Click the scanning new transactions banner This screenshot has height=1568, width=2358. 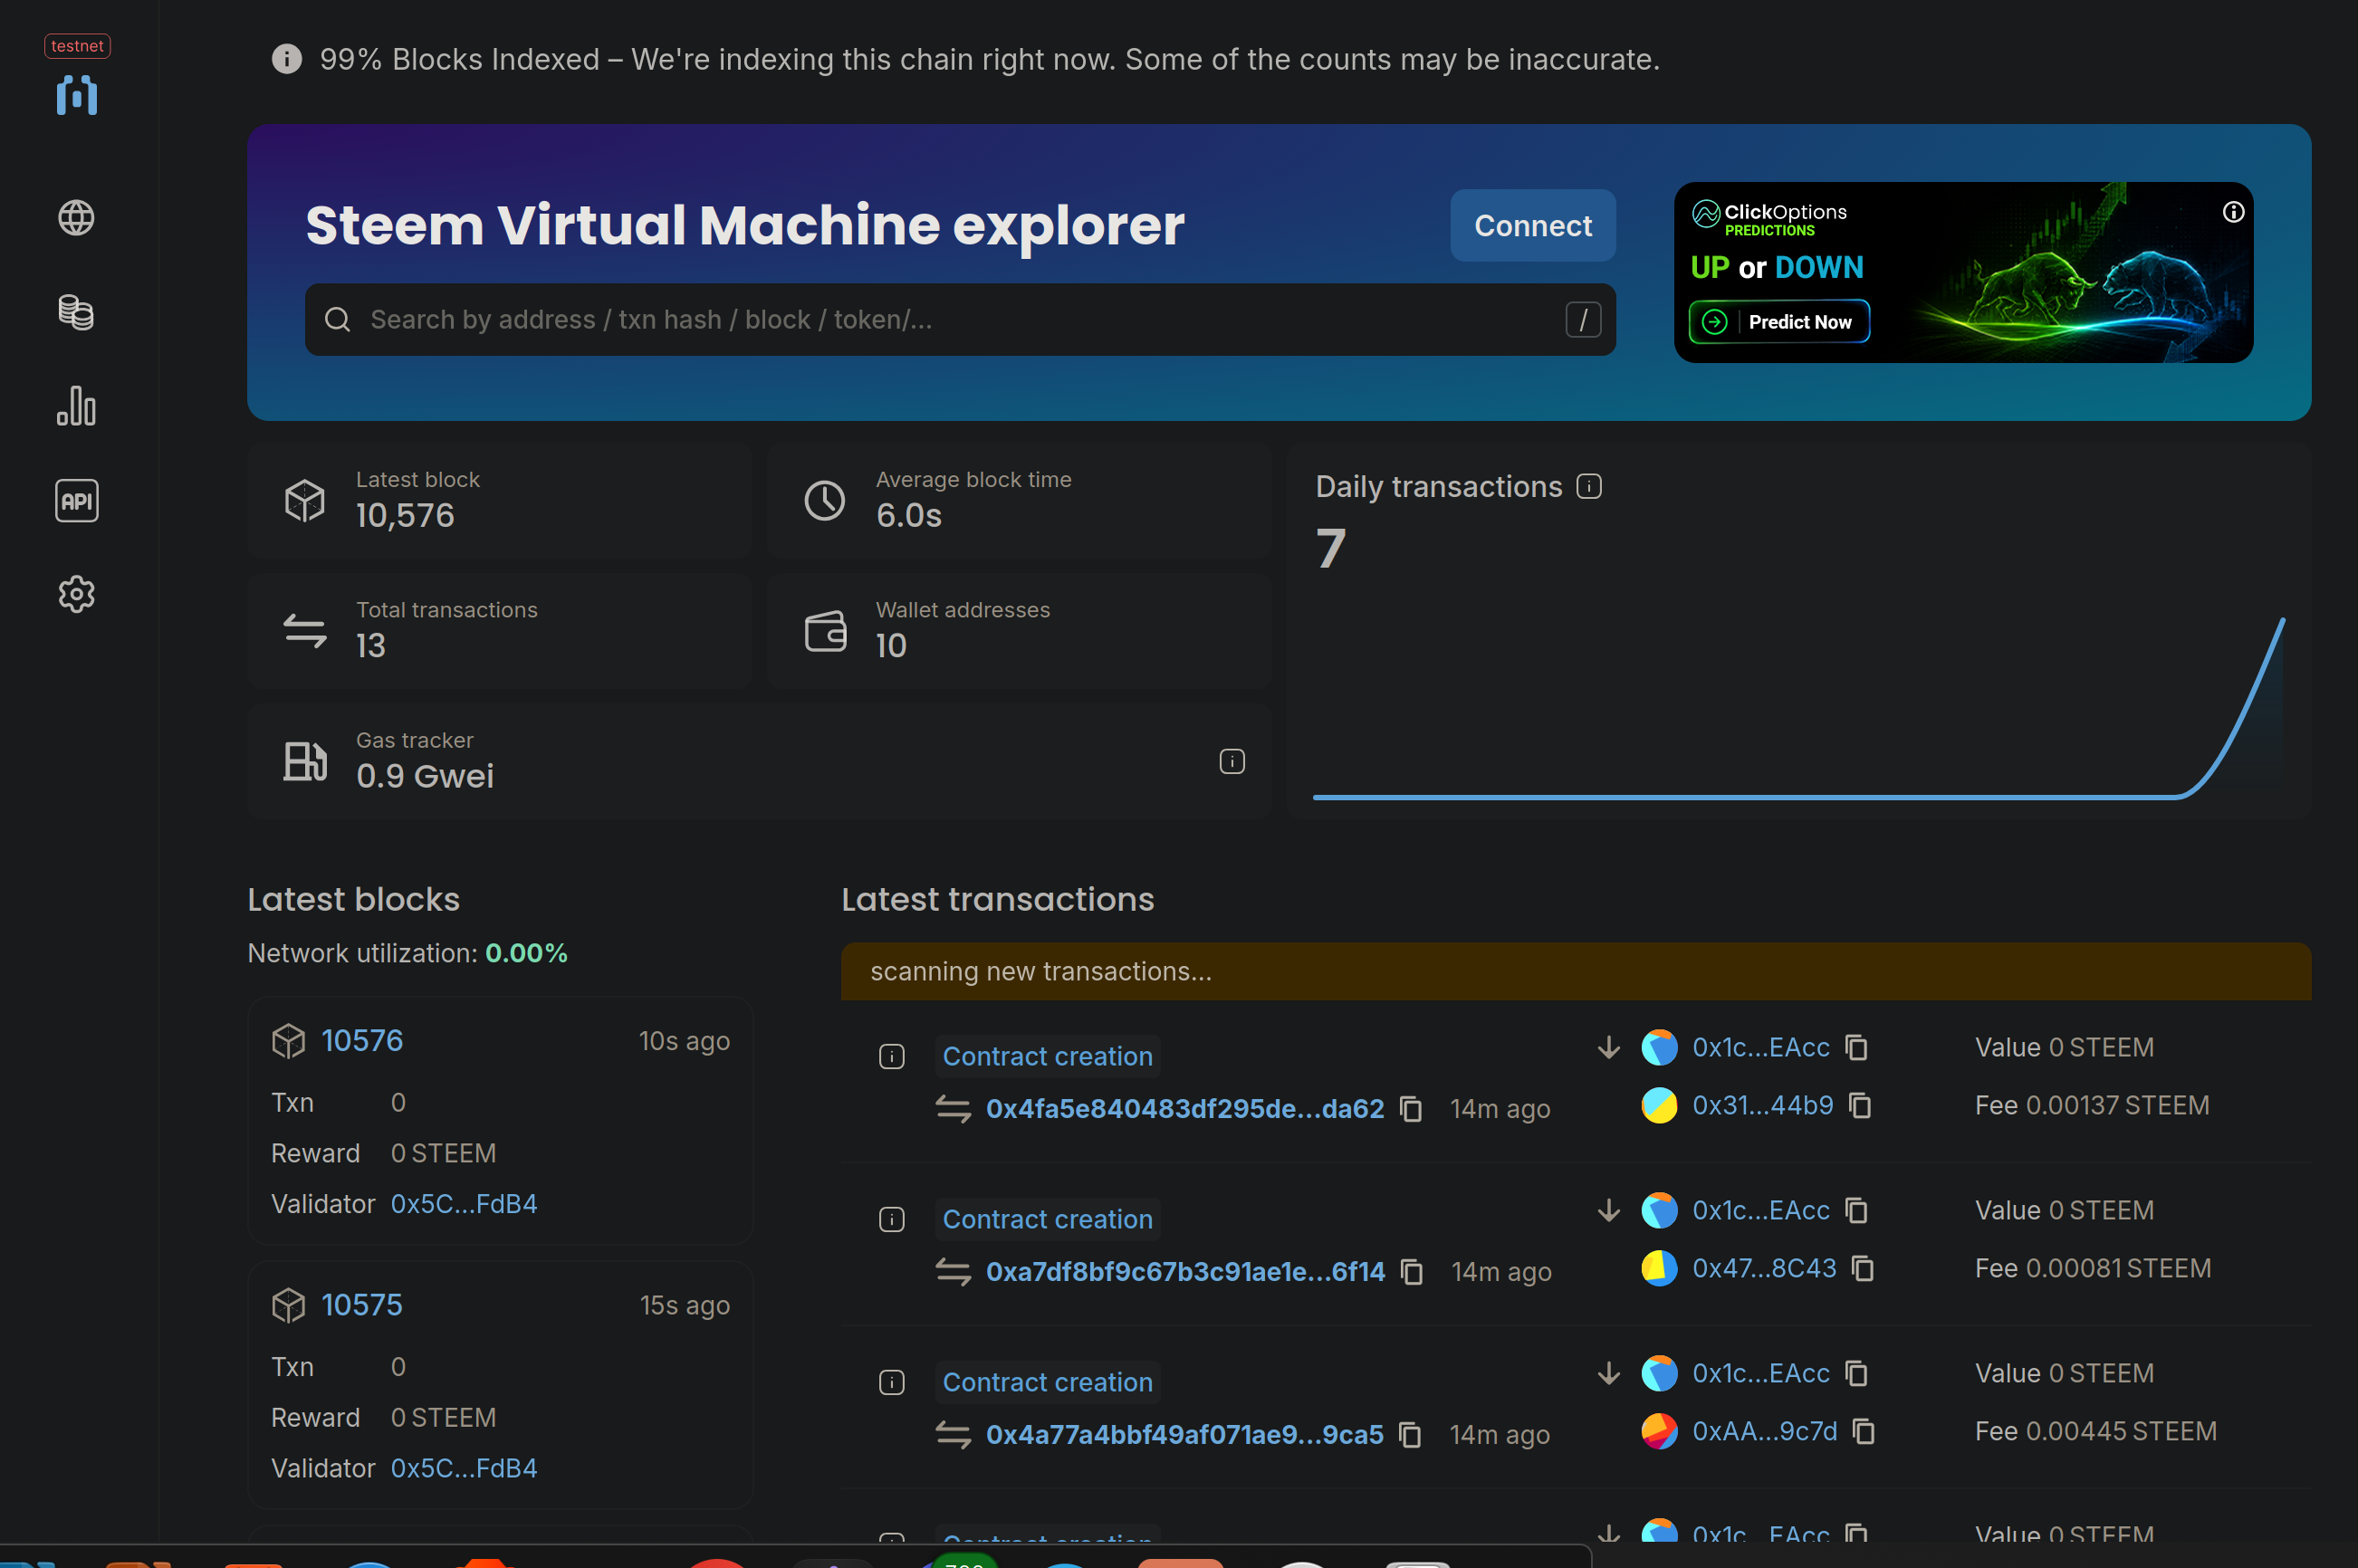coord(1575,971)
